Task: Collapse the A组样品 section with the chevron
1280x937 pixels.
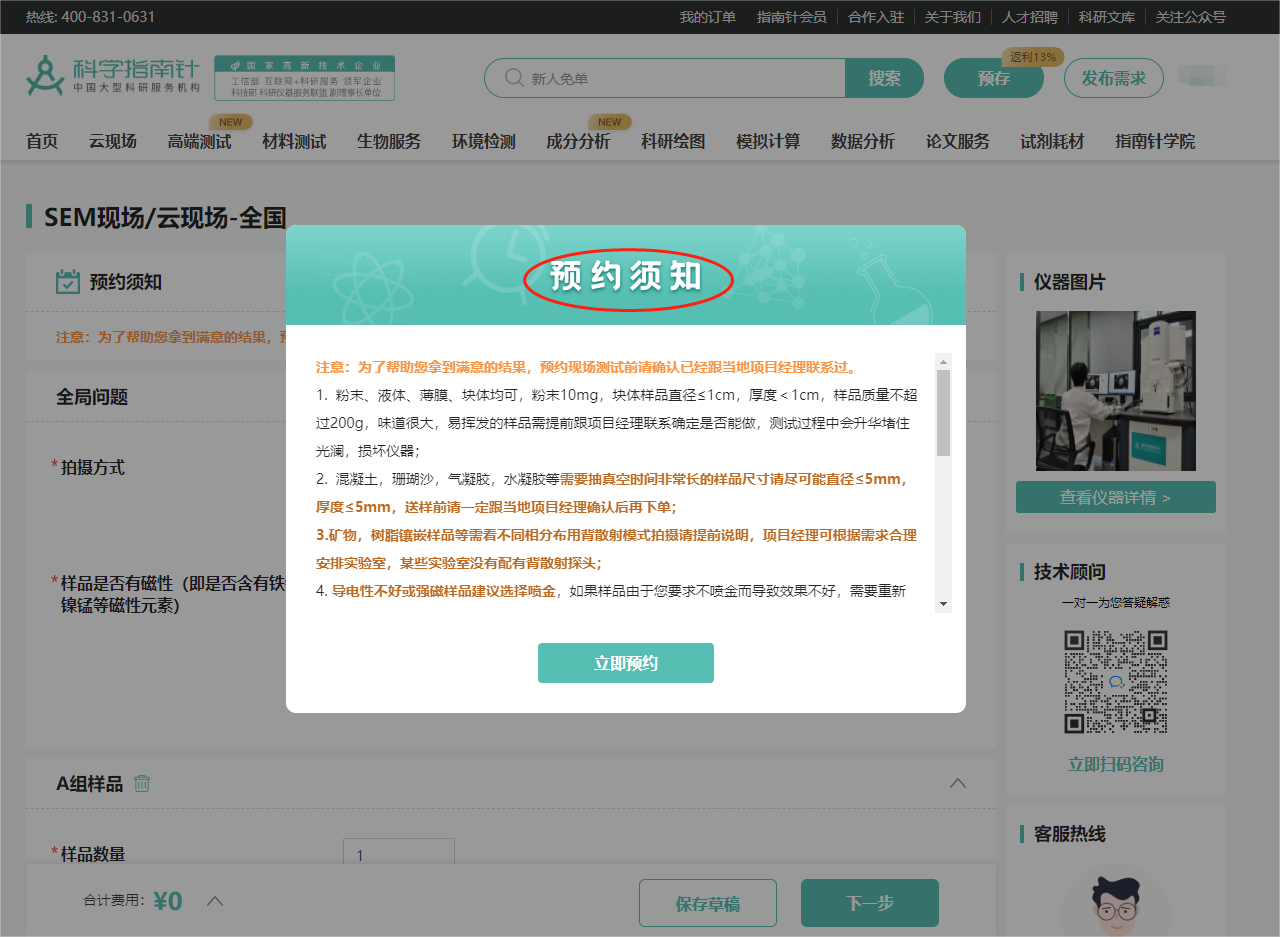Action: tap(958, 784)
